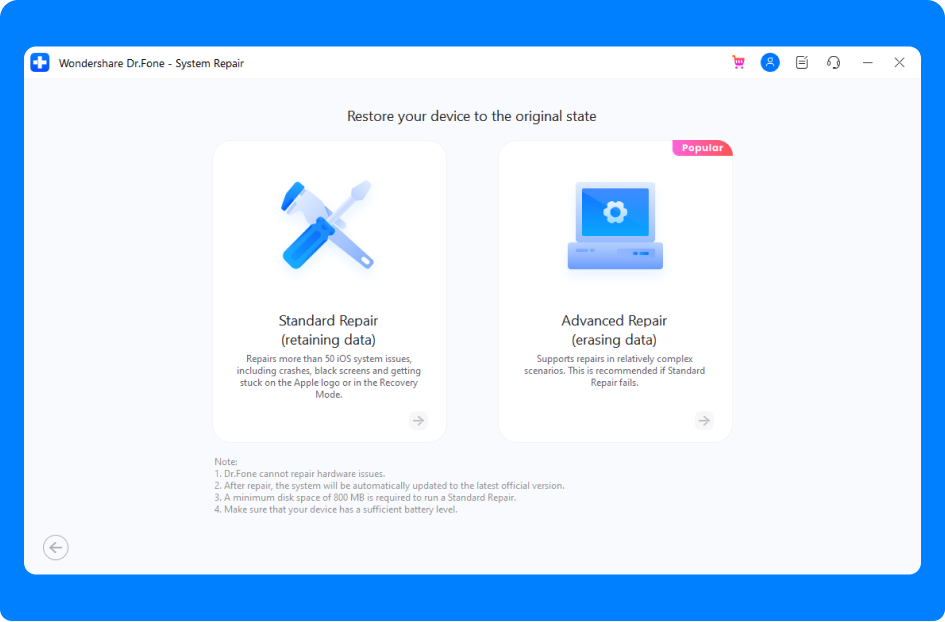The image size is (945, 622).
Task: Click note 'Dr.Fone cannot repair hardware issues'
Action: 300,474
